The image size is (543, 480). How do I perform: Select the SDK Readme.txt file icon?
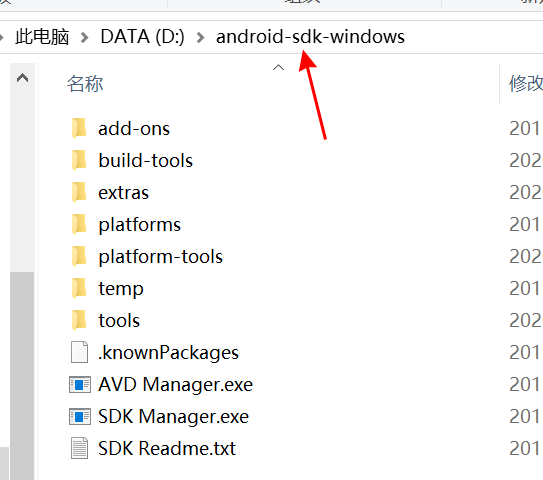pyautogui.click(x=80, y=448)
